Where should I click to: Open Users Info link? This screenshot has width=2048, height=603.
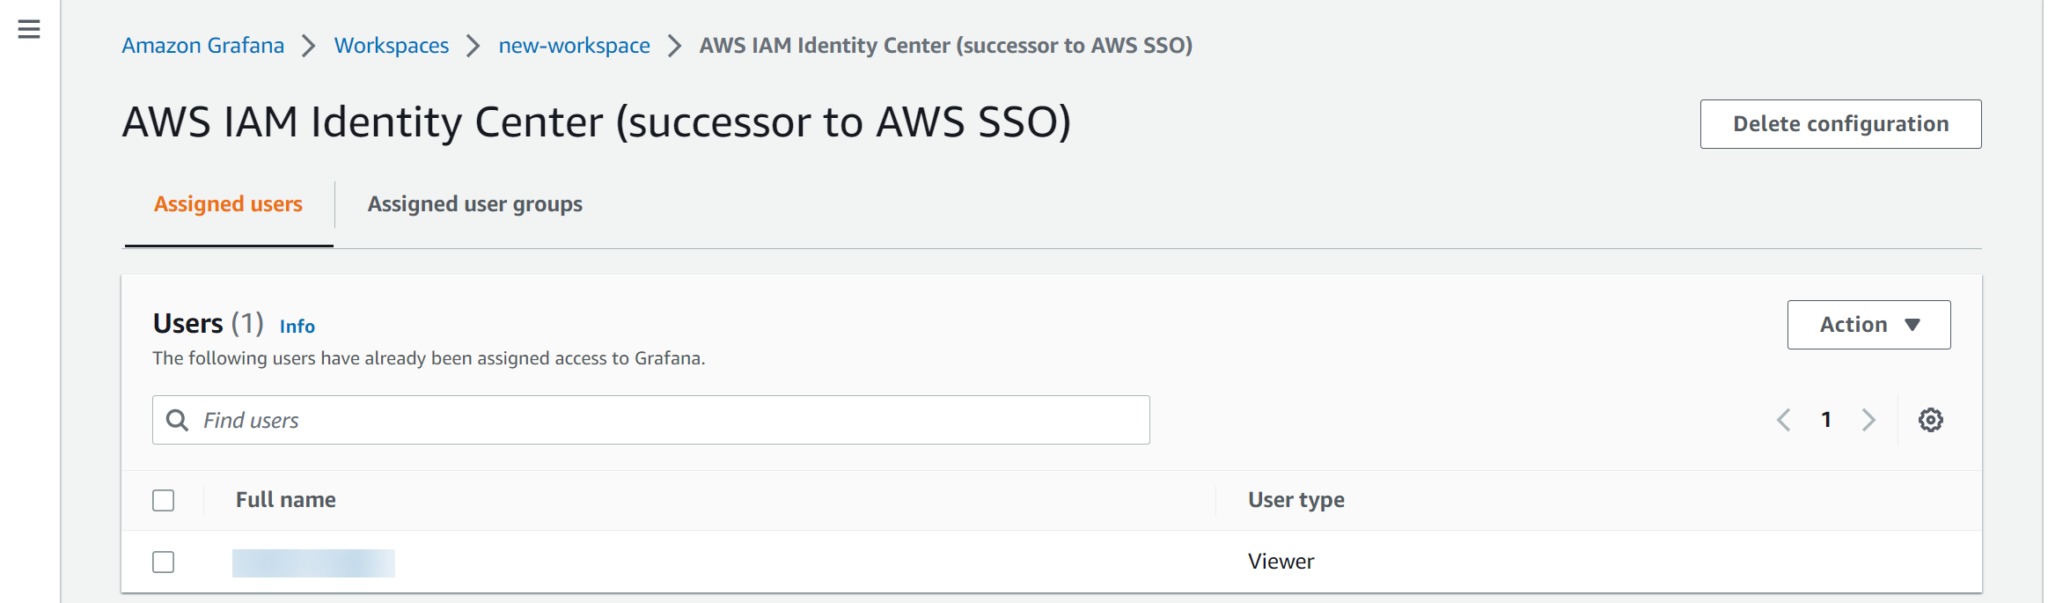pyautogui.click(x=297, y=327)
